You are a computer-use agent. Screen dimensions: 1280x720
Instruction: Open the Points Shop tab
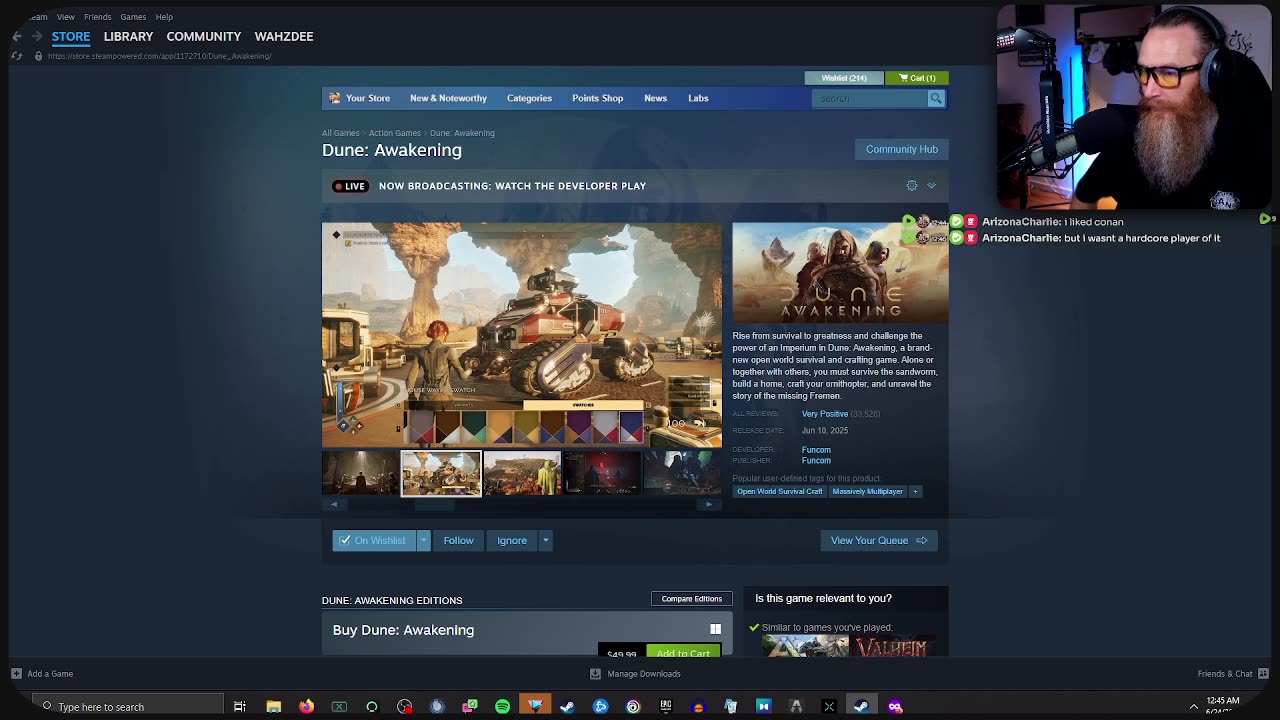(597, 98)
